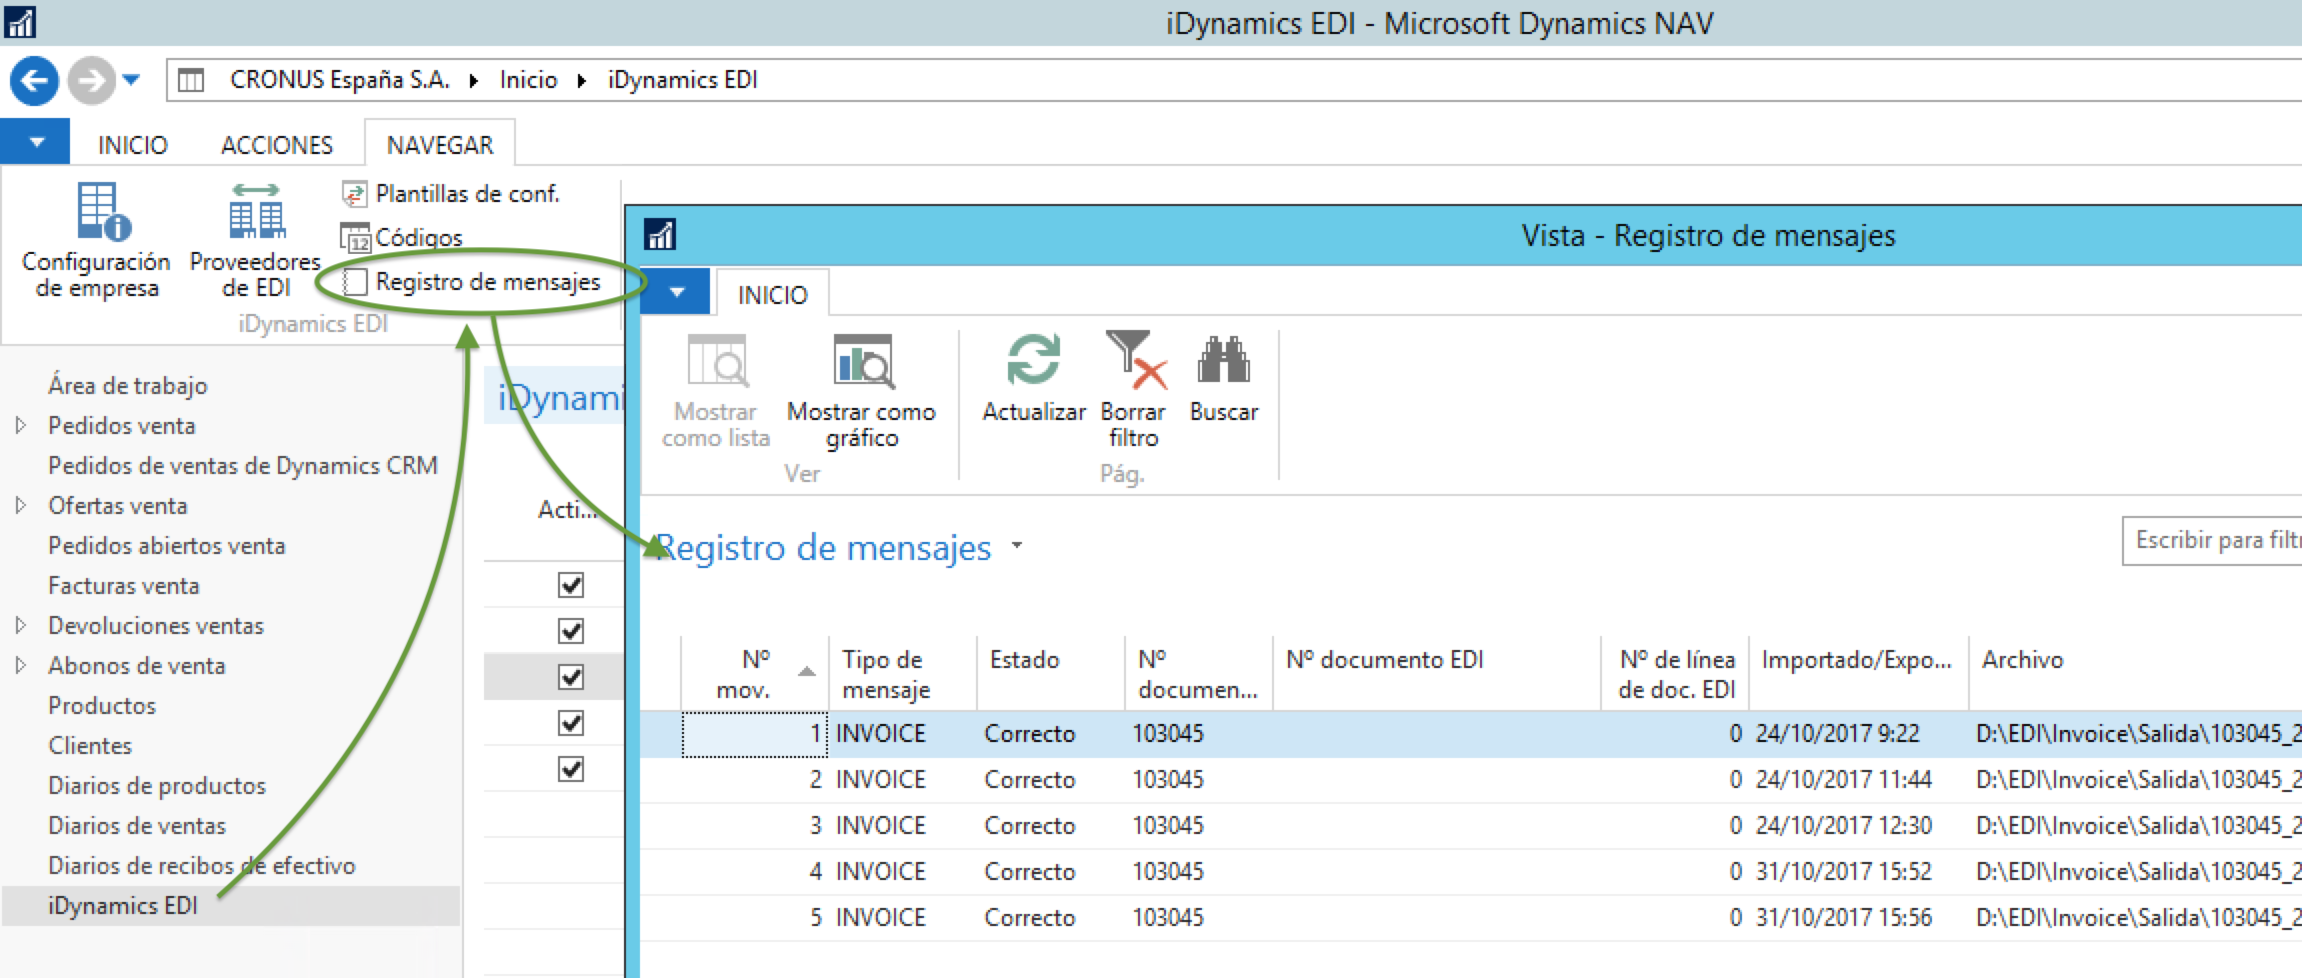The height and width of the screenshot is (978, 2302).
Task: Click CRONUS España S.A. in the address bar
Action: (x=339, y=80)
